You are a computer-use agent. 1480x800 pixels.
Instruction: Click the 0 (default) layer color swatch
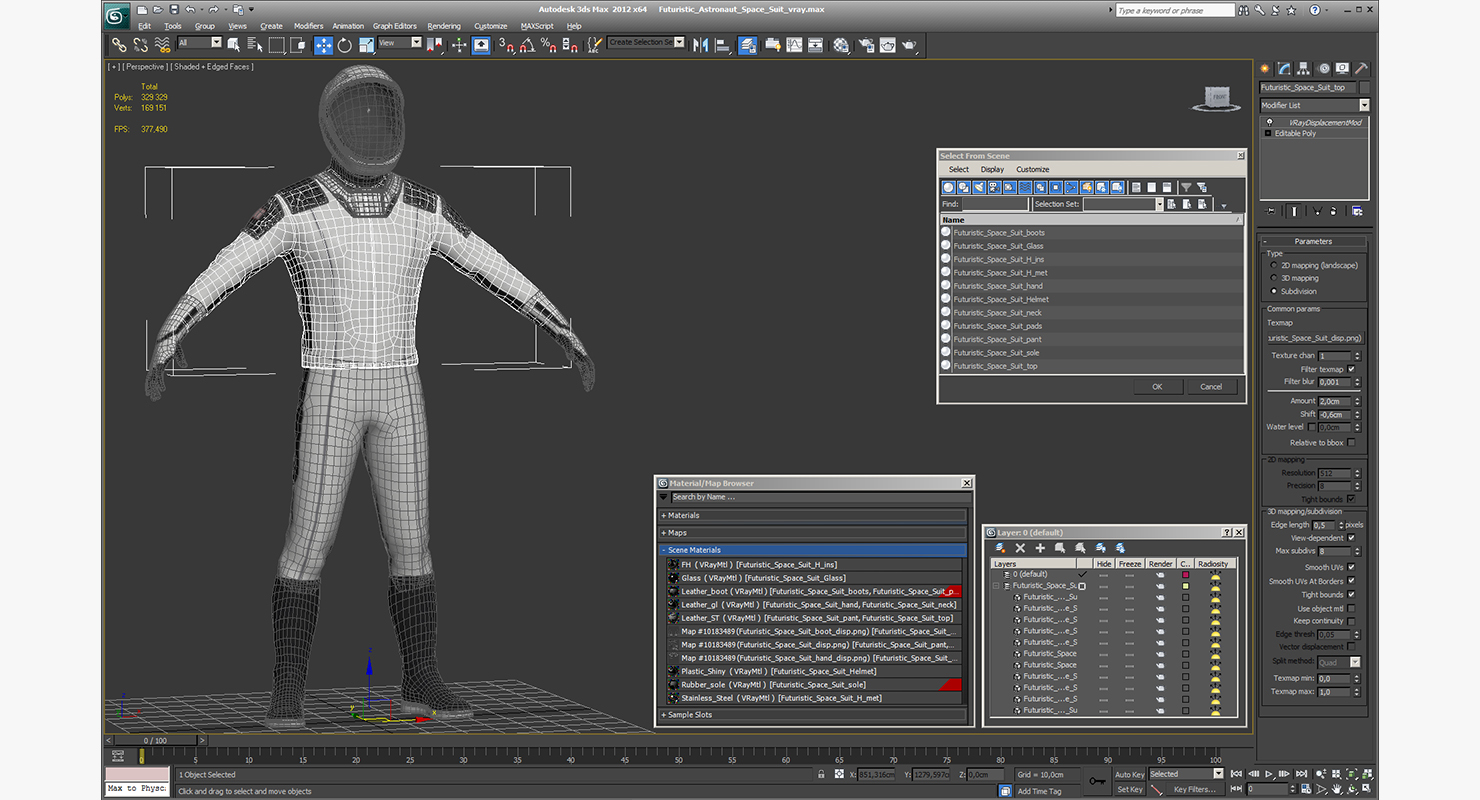(1186, 575)
